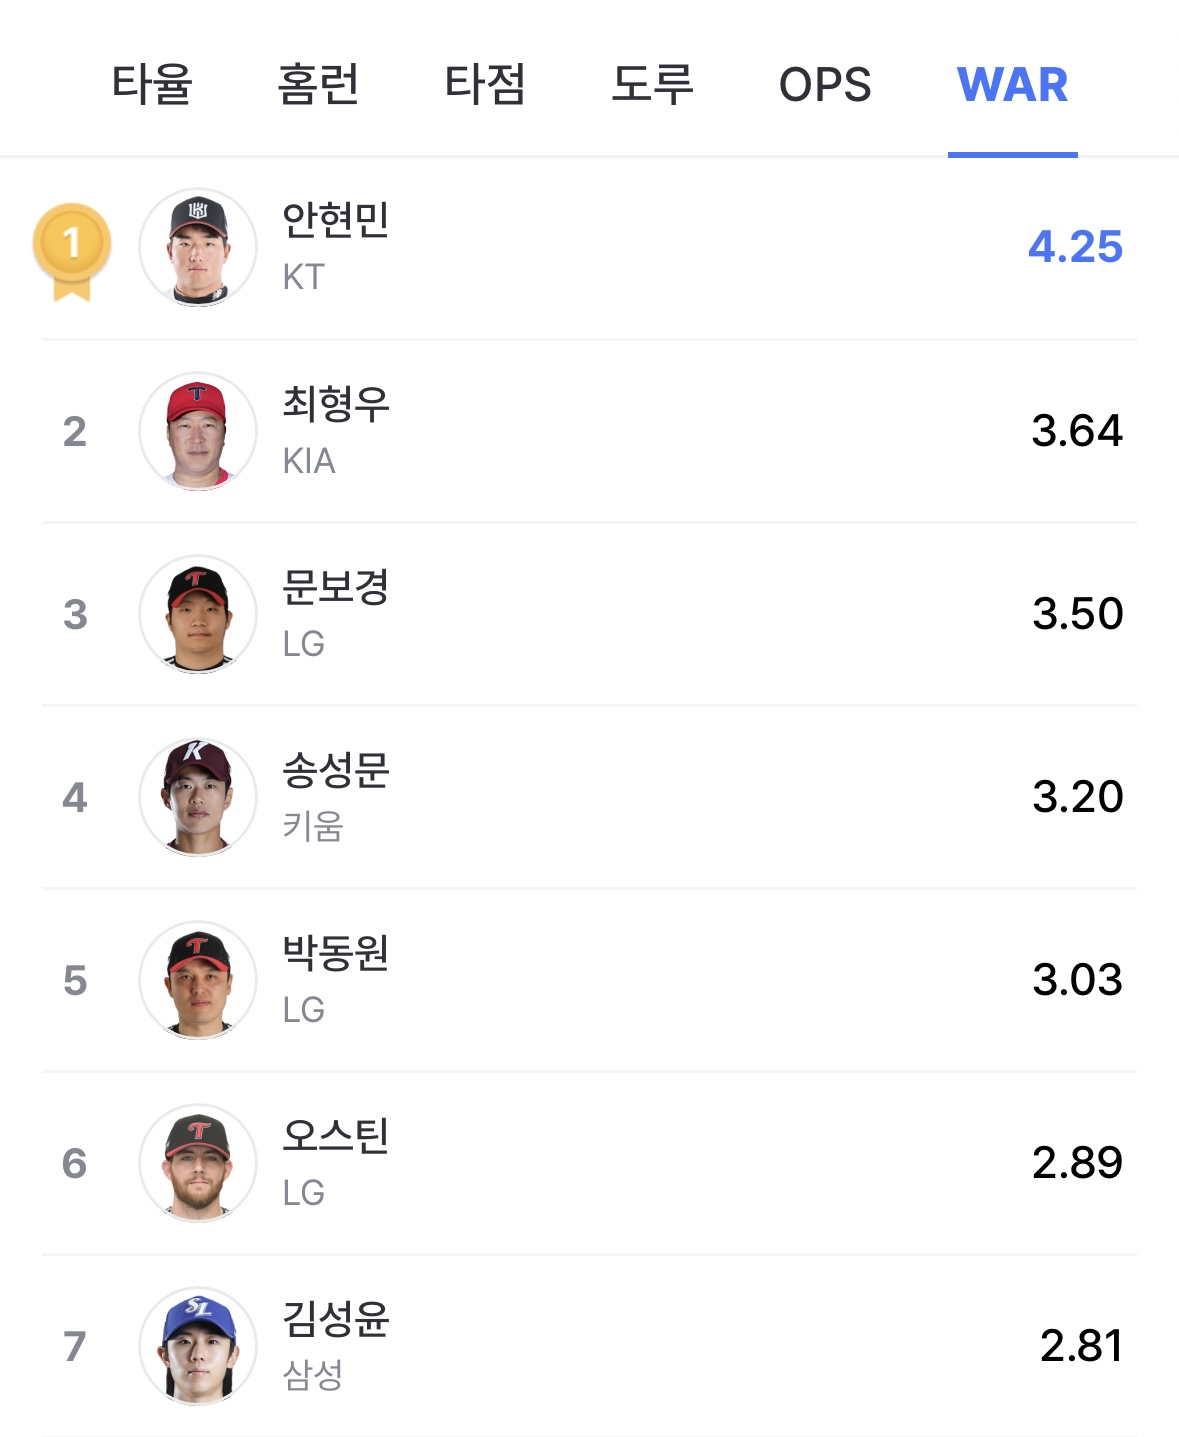Click the gold first-place medal icon
Screen dimensions: 1179x1437
click(x=72, y=250)
